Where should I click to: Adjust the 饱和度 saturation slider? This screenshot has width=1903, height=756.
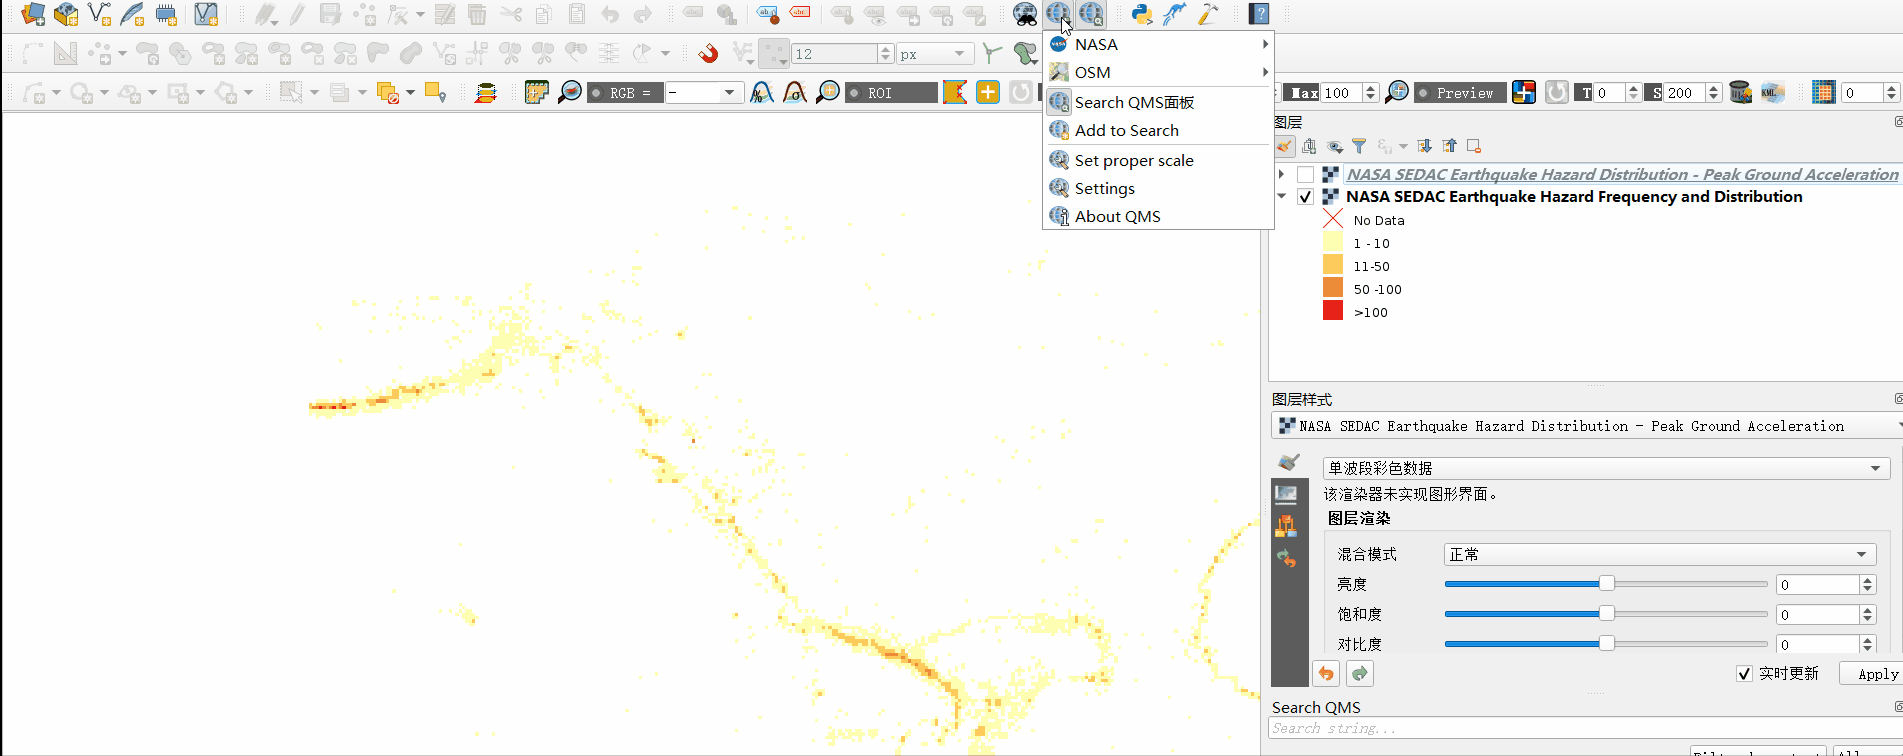(x=1606, y=614)
